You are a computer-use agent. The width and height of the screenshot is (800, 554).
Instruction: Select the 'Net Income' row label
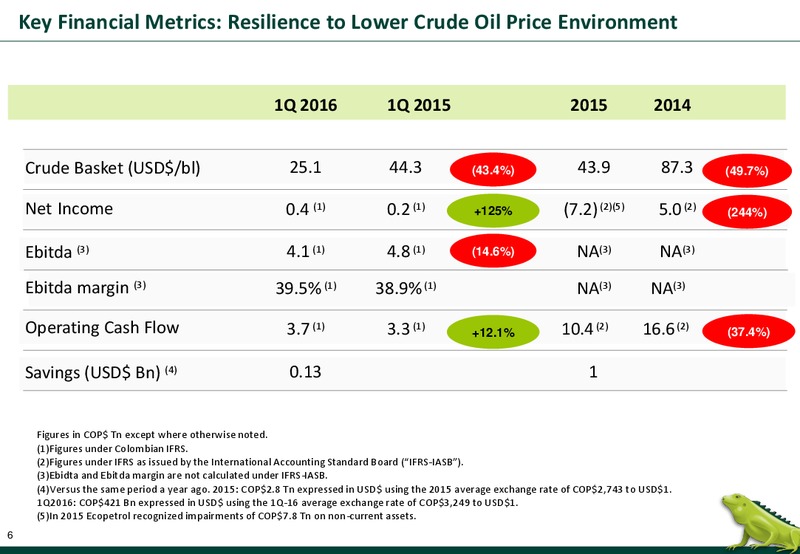69,209
